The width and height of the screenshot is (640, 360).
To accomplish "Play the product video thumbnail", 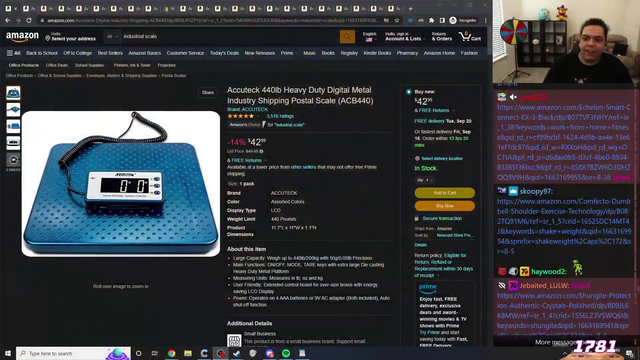I will 13,160.
